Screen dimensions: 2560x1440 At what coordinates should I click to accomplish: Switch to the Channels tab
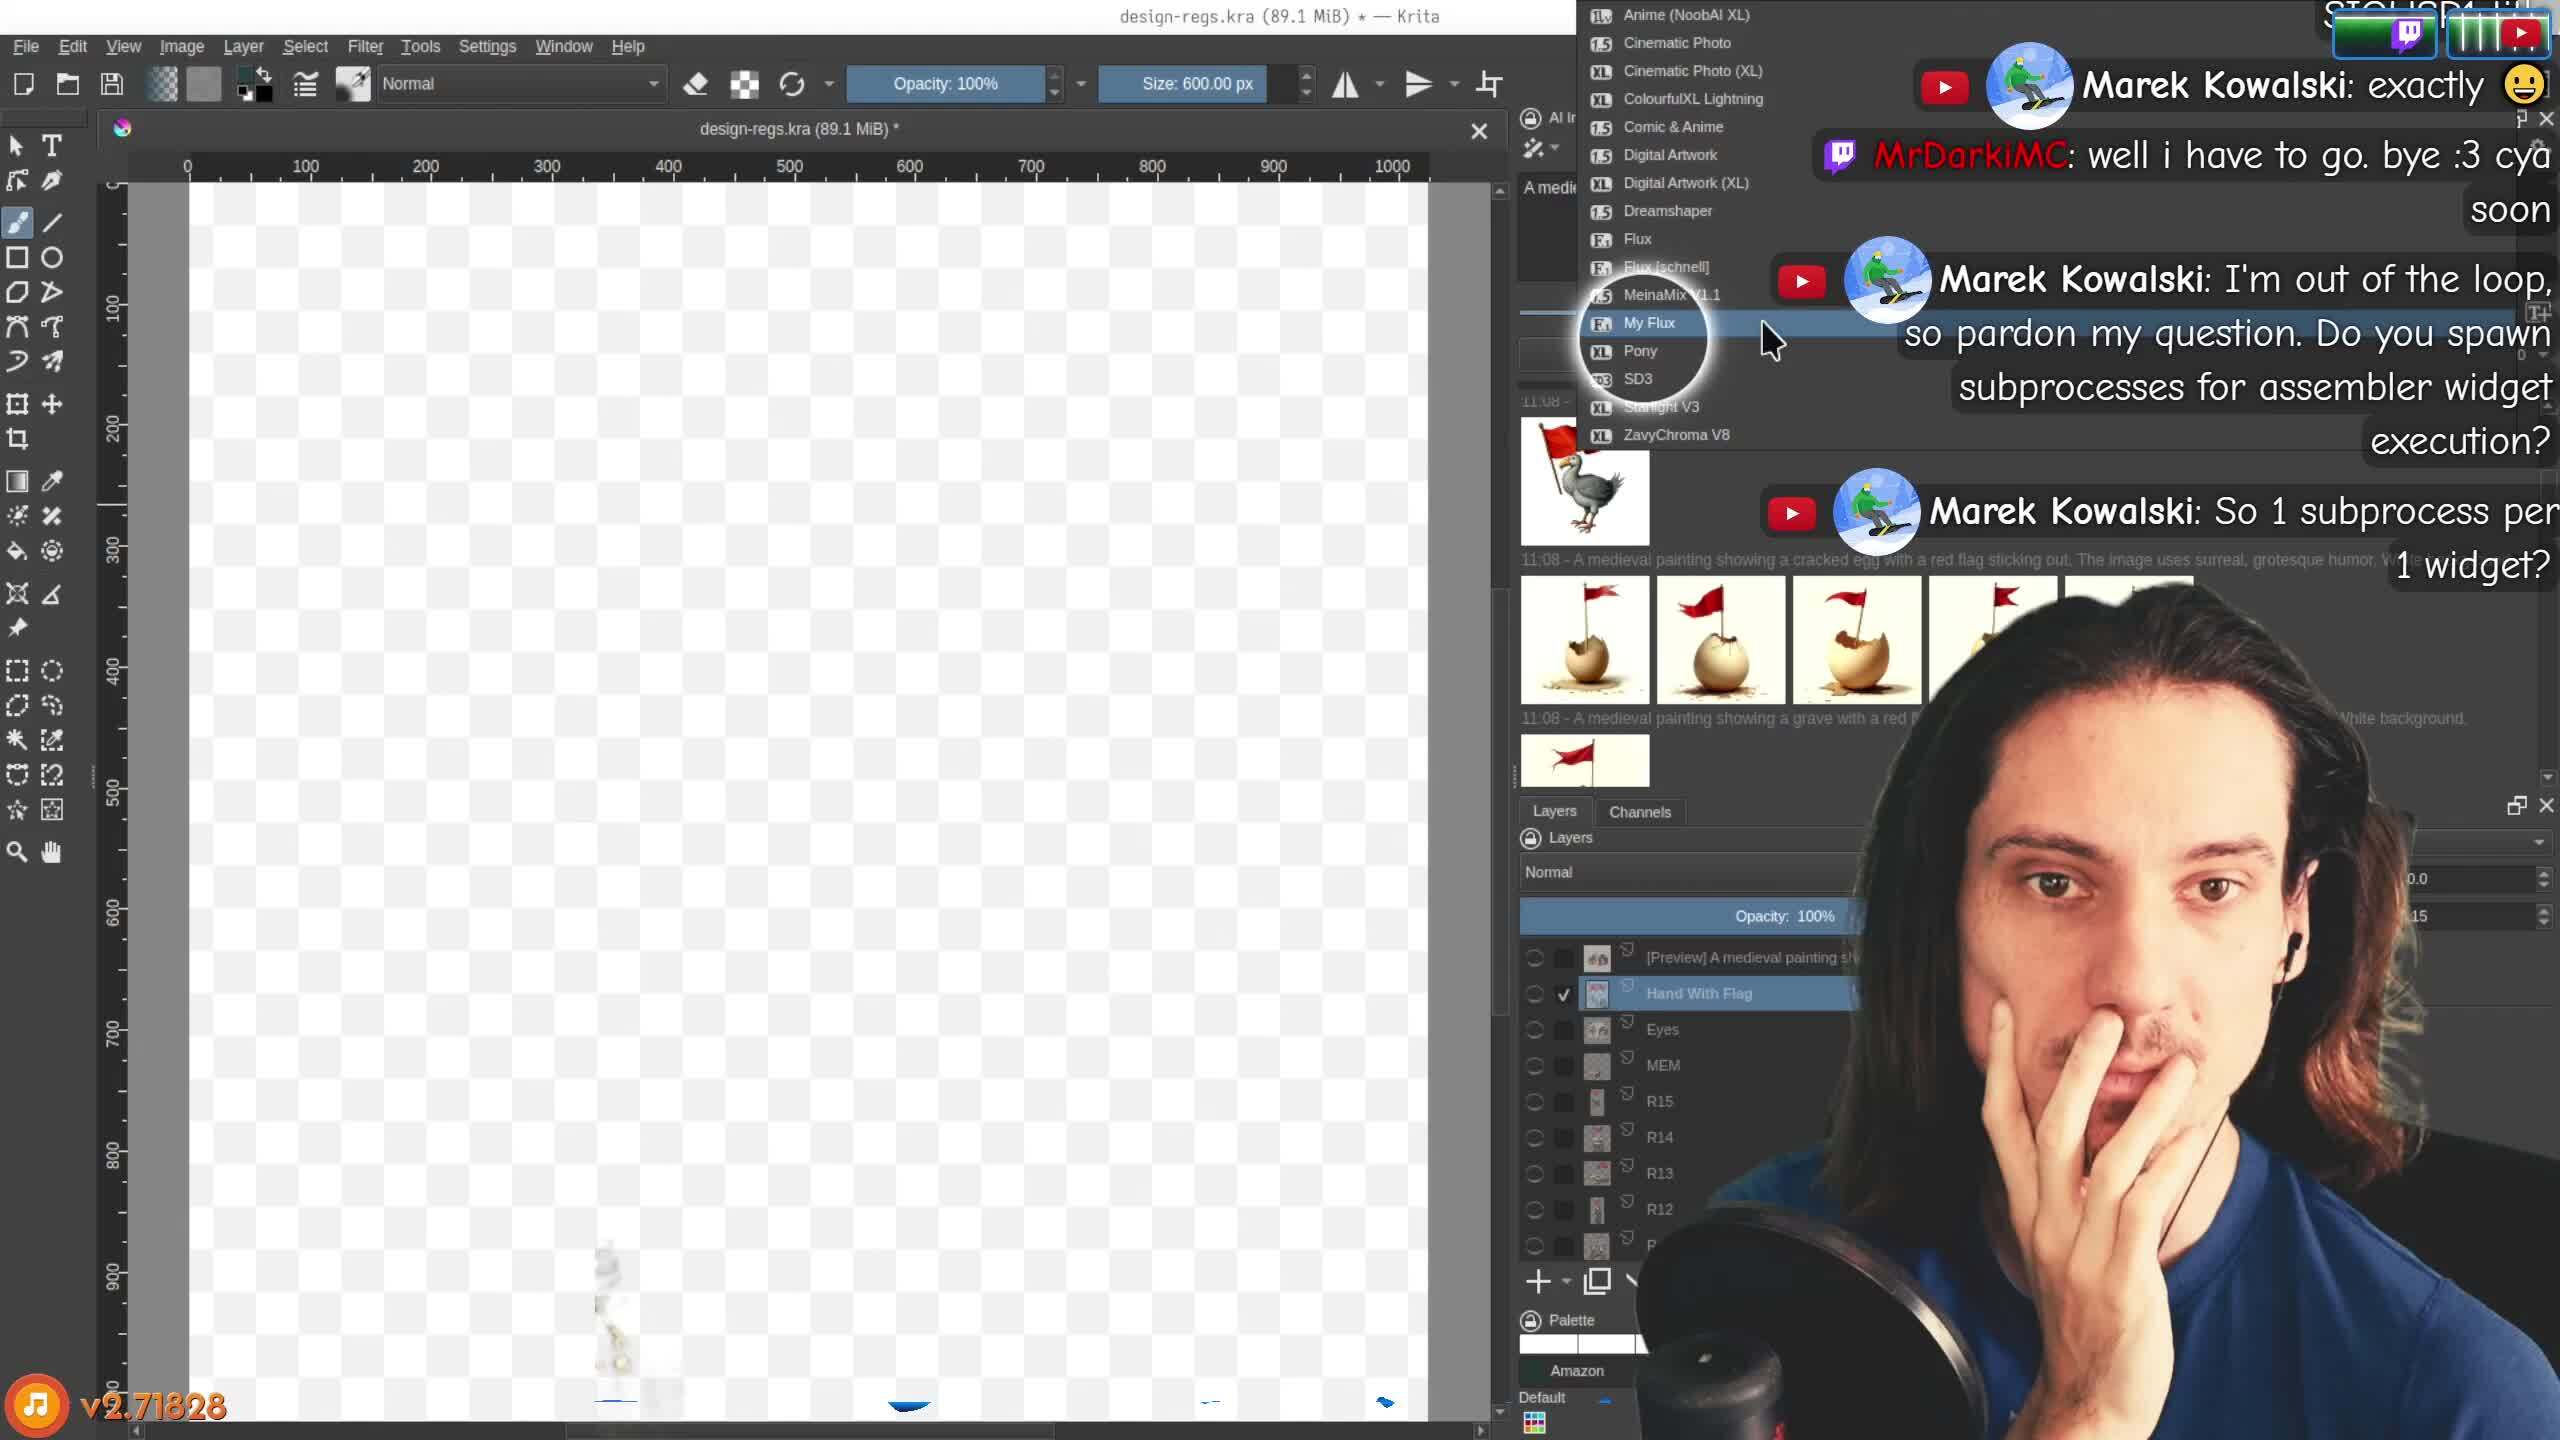tap(1639, 812)
